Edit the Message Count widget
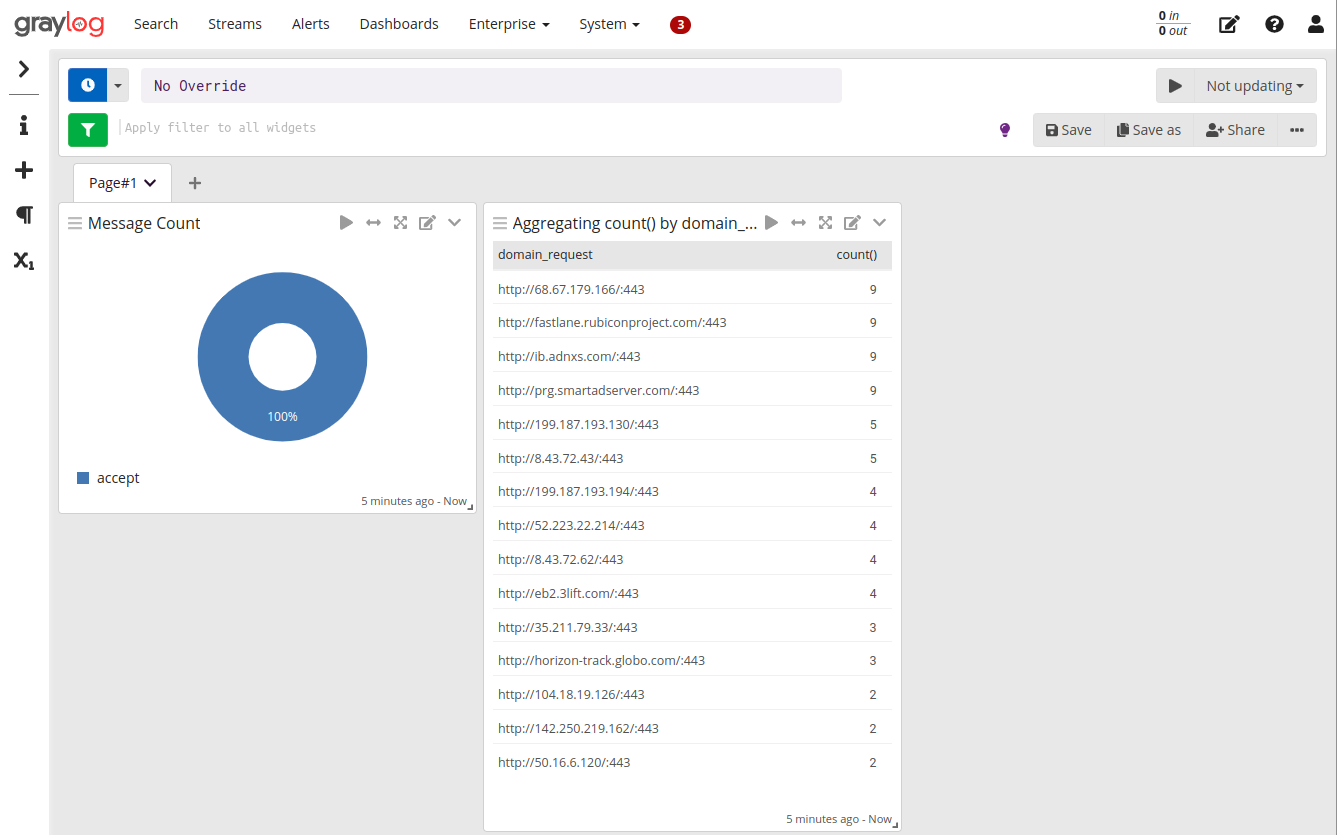1337x835 pixels. (x=427, y=223)
